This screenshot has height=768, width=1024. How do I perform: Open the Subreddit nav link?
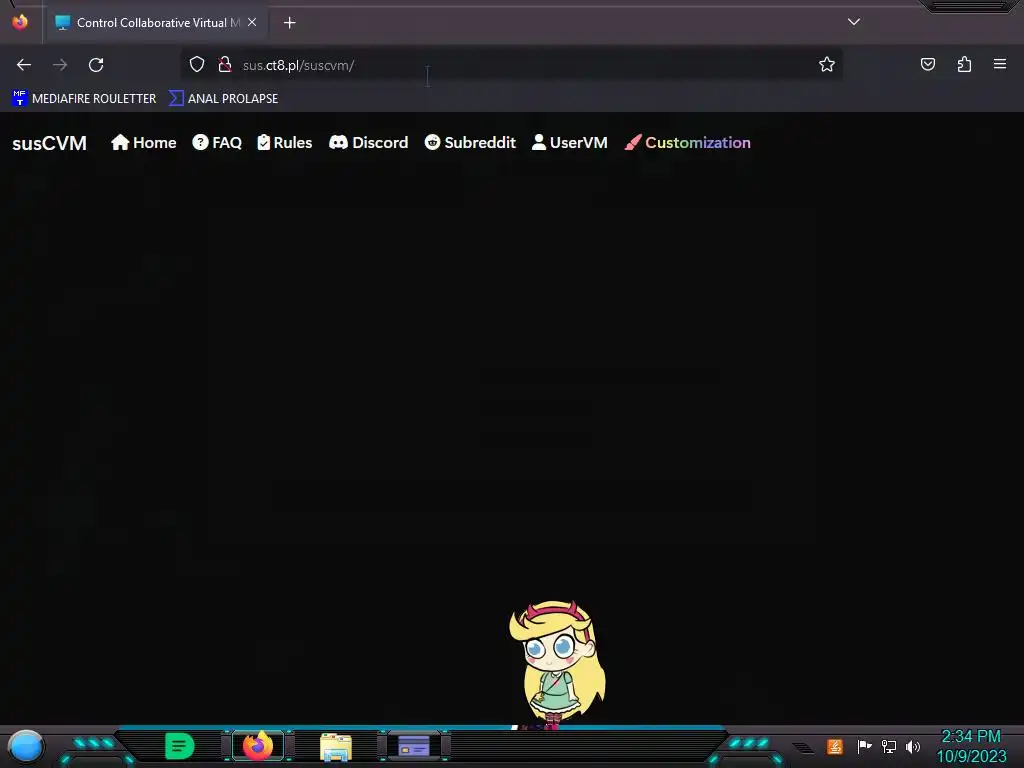pyautogui.click(x=470, y=142)
